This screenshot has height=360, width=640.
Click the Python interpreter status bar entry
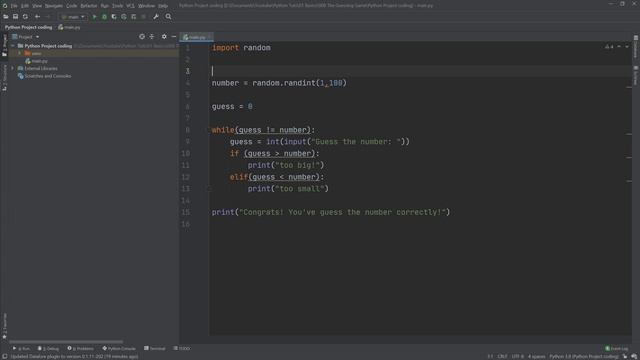pyautogui.click(x=584, y=356)
